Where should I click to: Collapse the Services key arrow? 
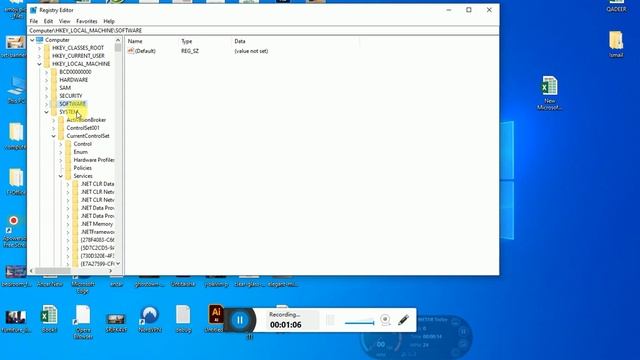click(x=61, y=176)
